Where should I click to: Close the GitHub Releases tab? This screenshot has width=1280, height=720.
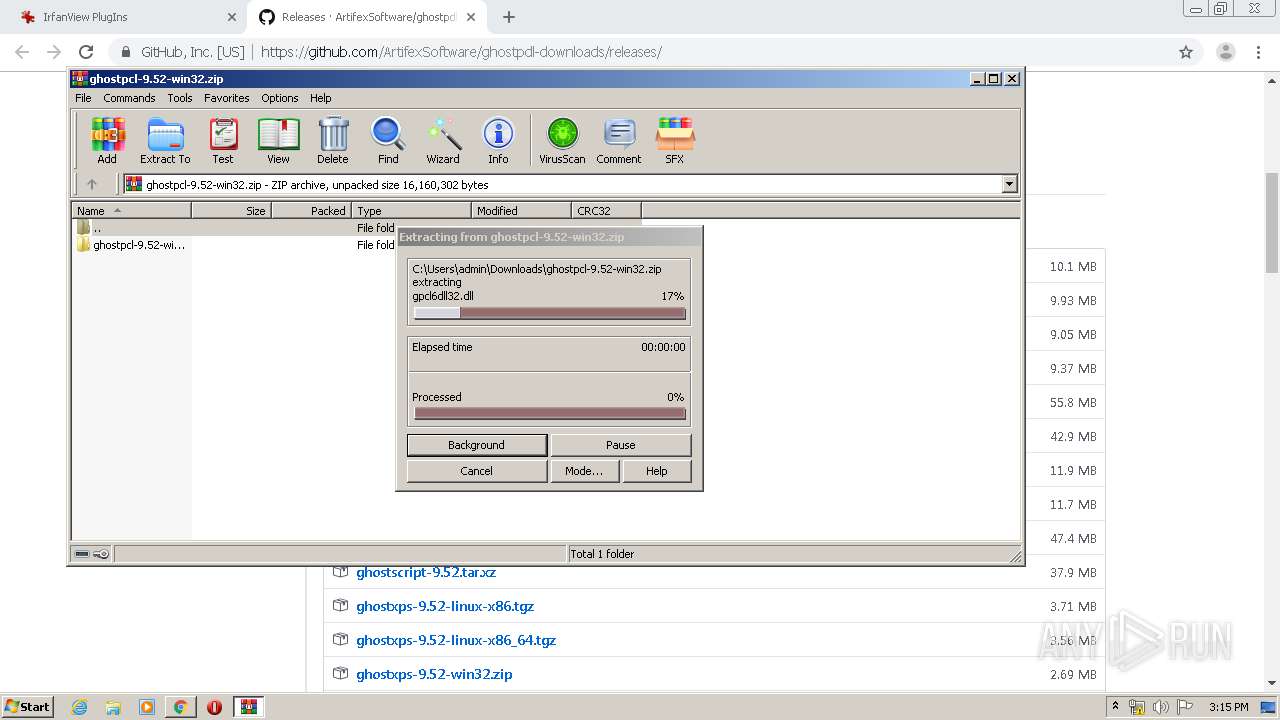pyautogui.click(x=470, y=17)
